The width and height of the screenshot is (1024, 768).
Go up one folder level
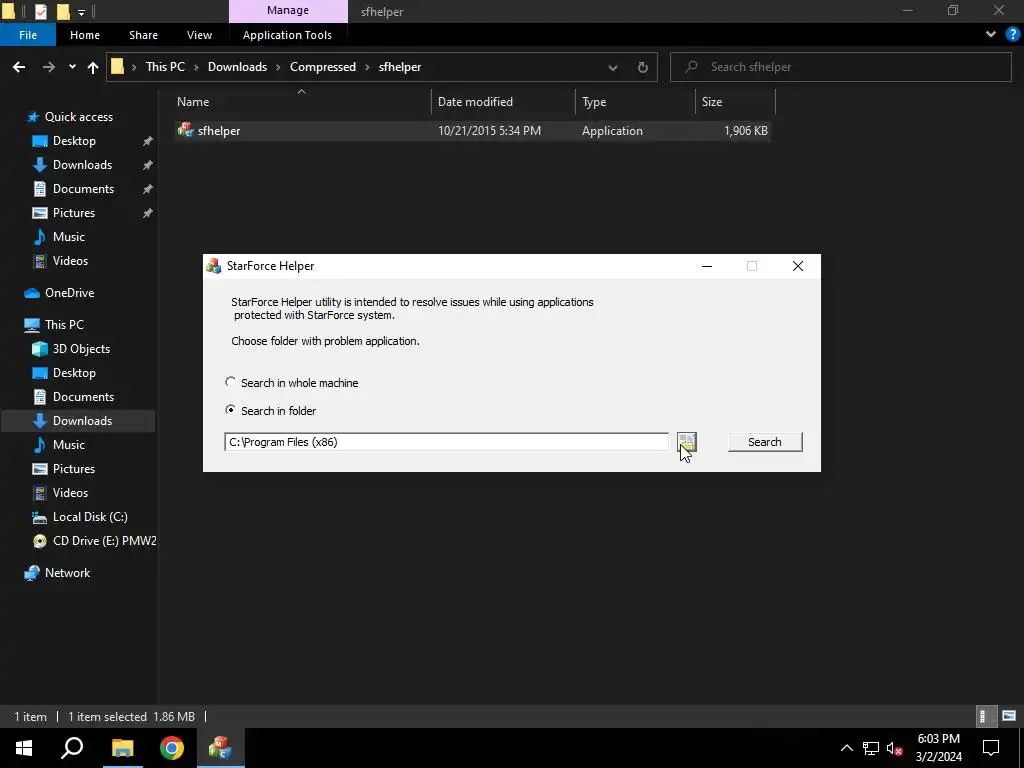[x=93, y=67]
